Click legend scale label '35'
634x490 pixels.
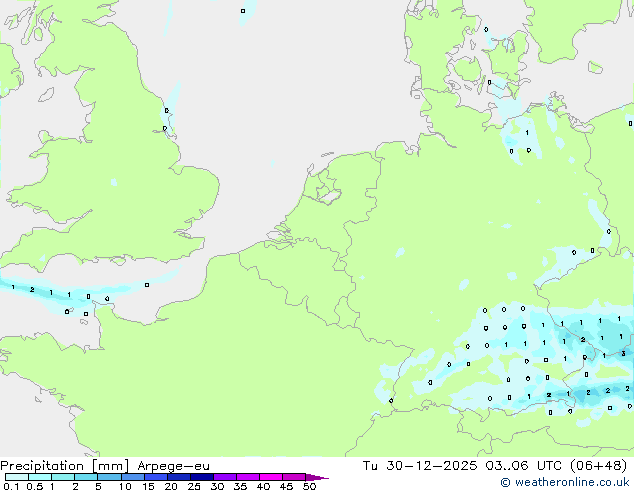(240, 486)
